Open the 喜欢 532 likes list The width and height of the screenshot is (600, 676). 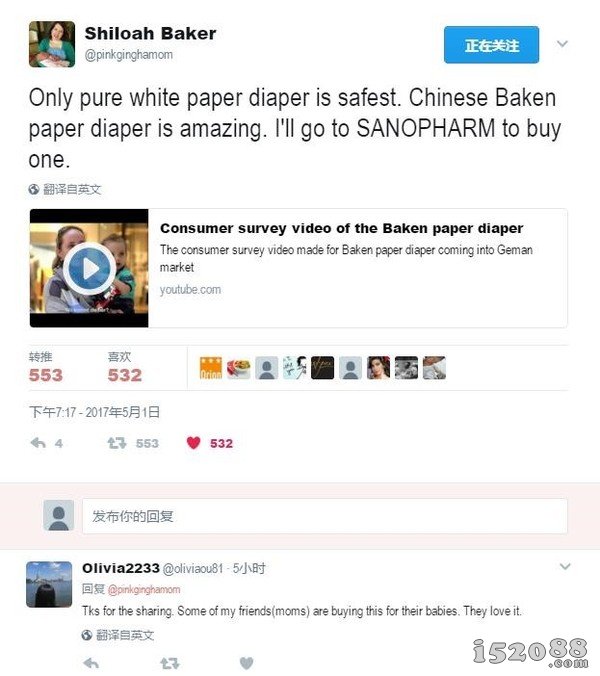coord(125,367)
